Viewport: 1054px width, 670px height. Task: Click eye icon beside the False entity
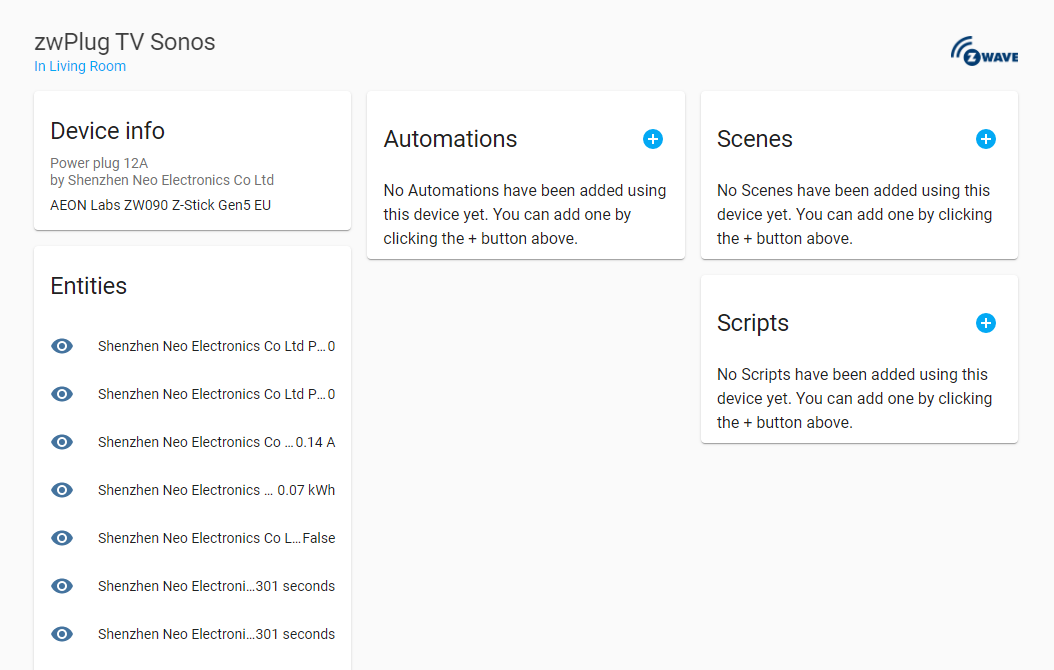click(62, 538)
